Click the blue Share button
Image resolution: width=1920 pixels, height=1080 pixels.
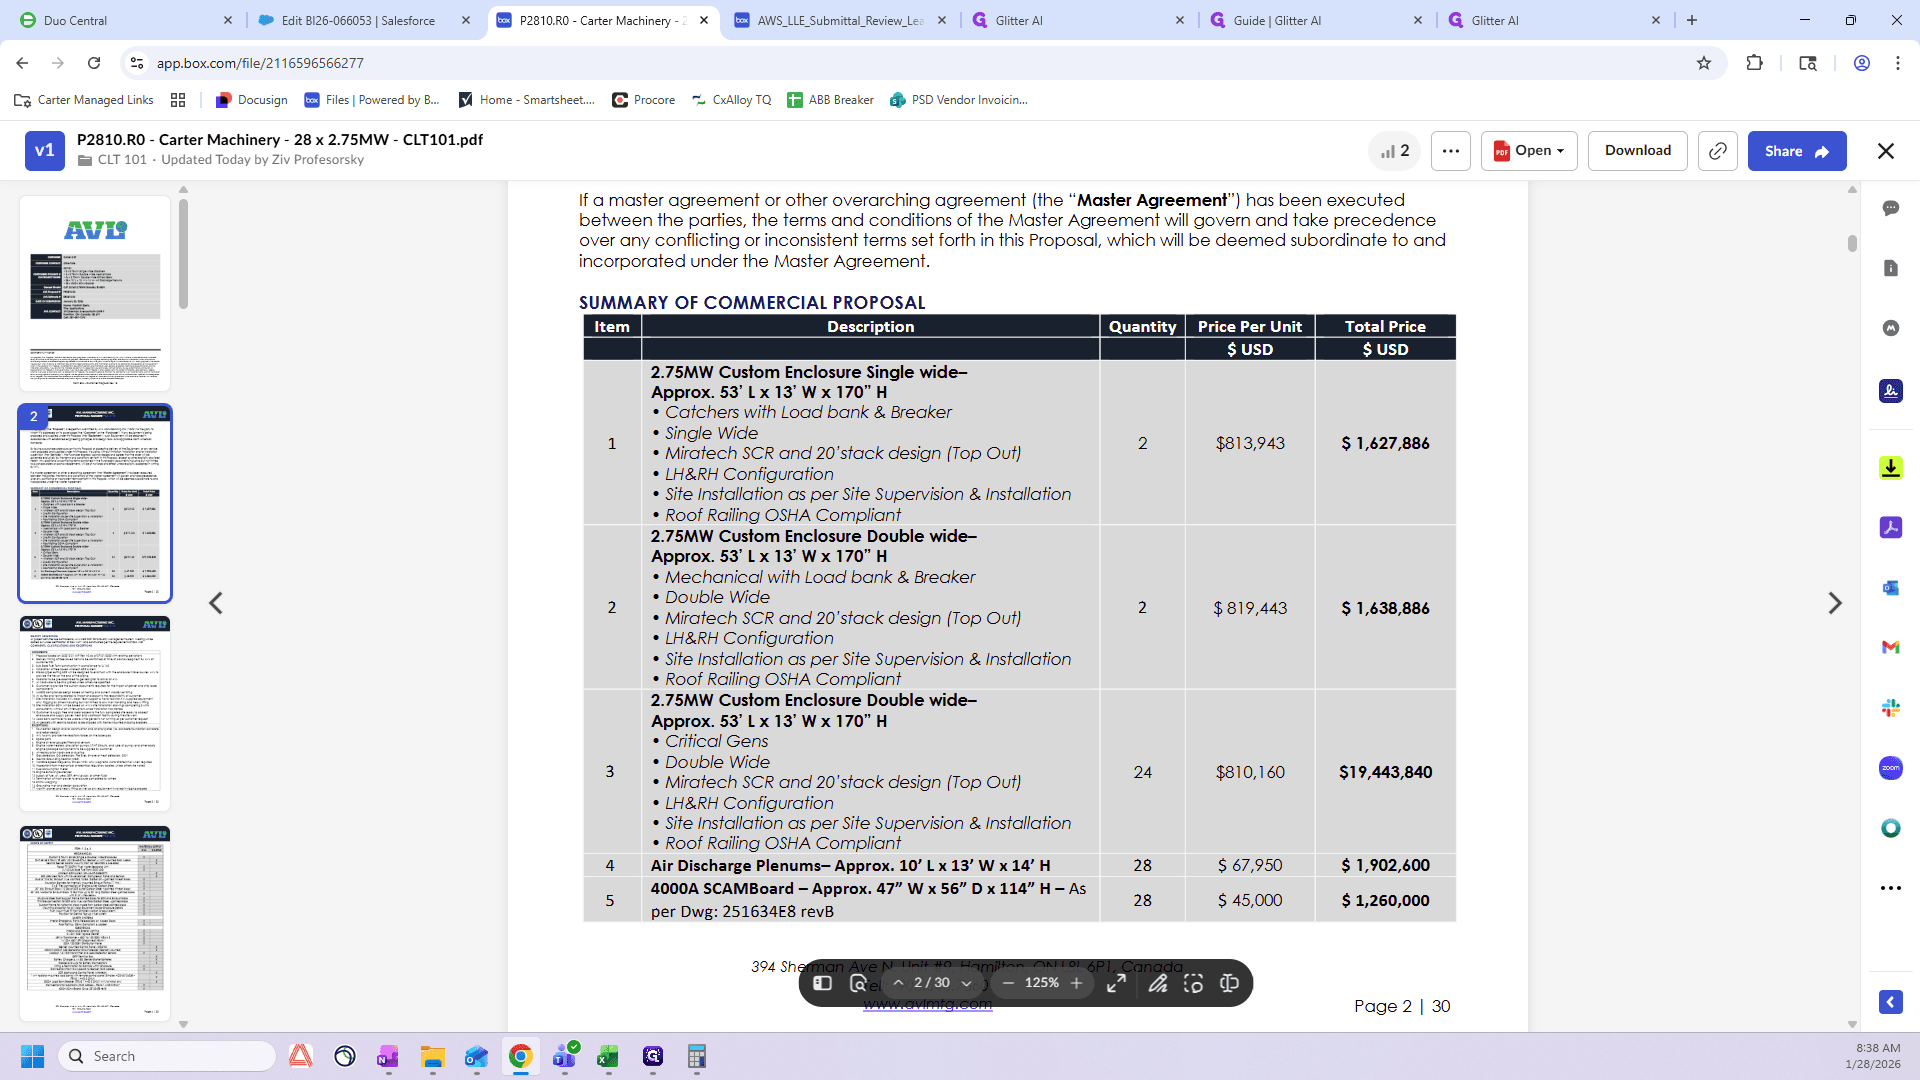click(x=1797, y=151)
